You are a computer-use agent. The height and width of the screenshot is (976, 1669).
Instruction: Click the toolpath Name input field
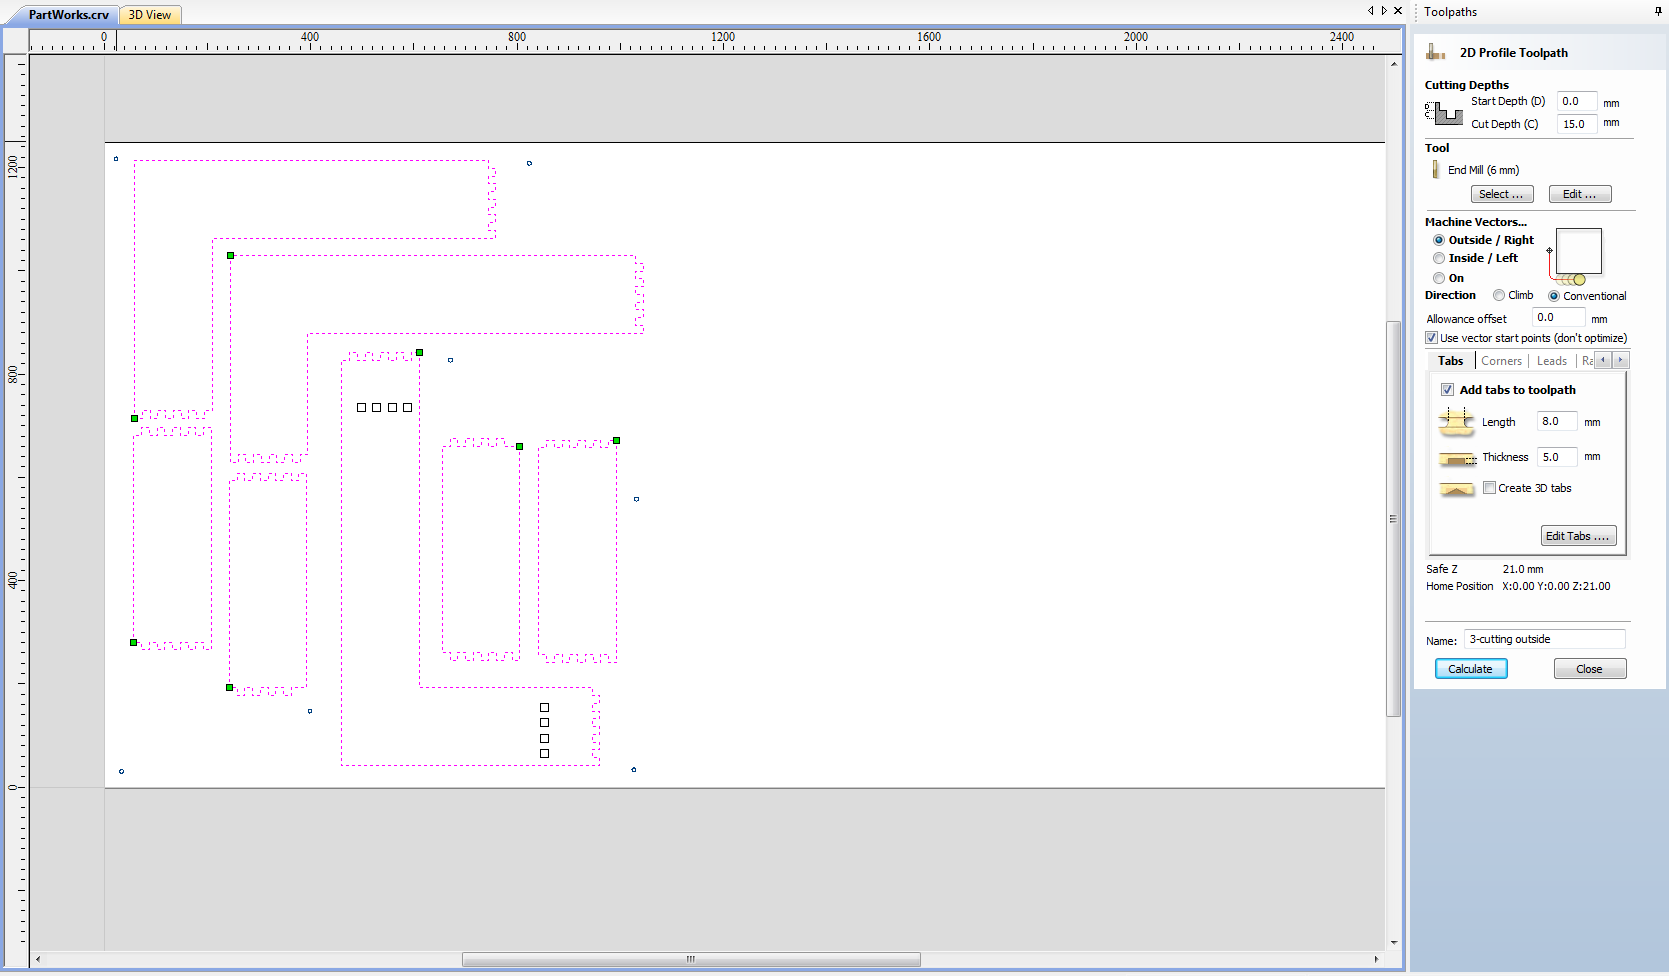1545,639
